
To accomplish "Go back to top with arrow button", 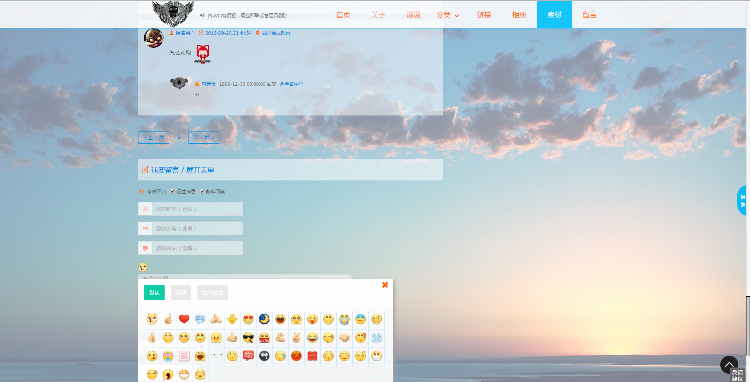I will click(x=729, y=365).
